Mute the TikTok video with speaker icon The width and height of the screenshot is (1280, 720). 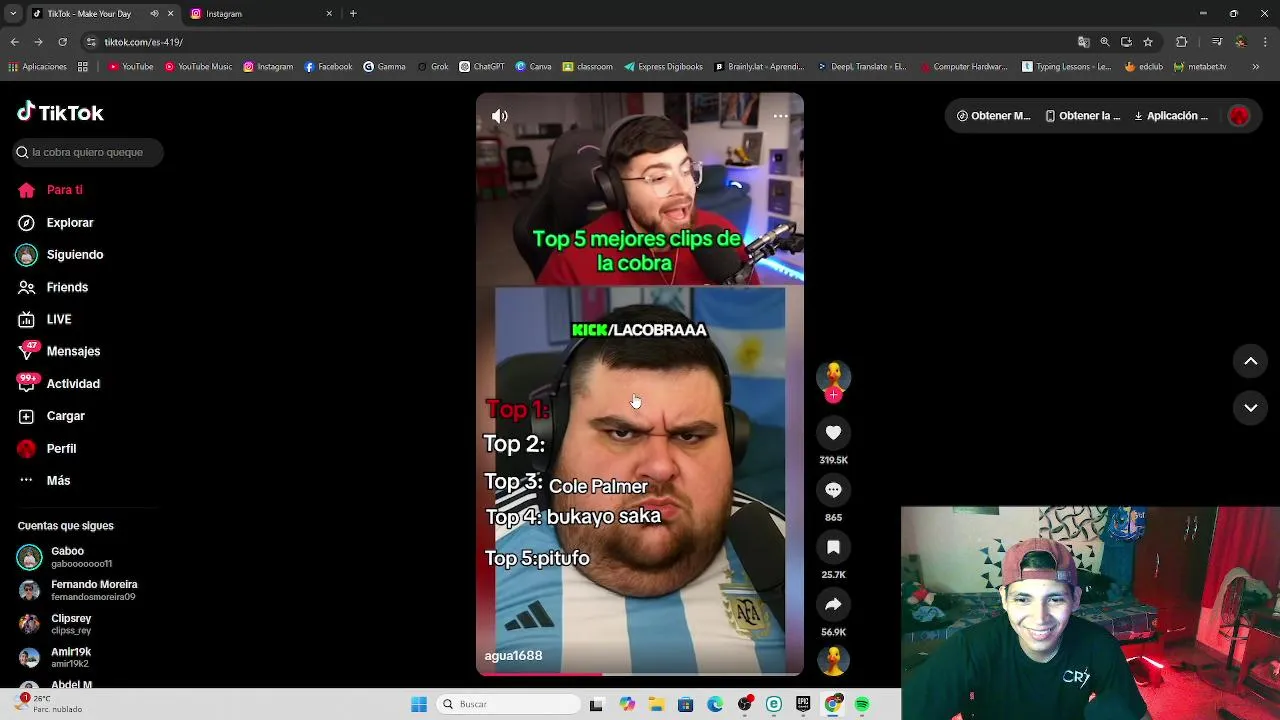[500, 116]
